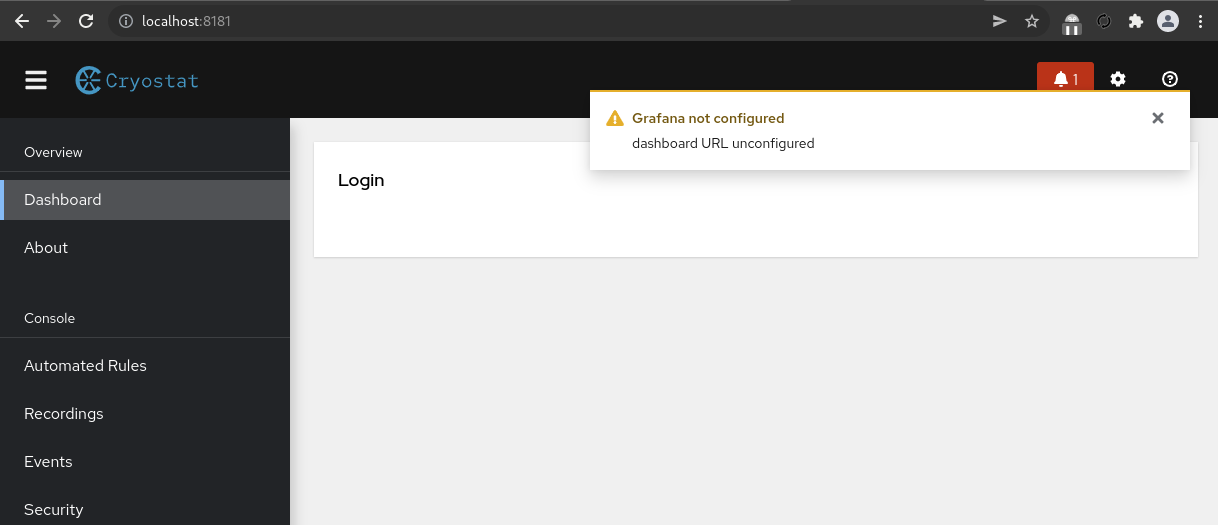Click the first browser extension icon

[1072, 22]
